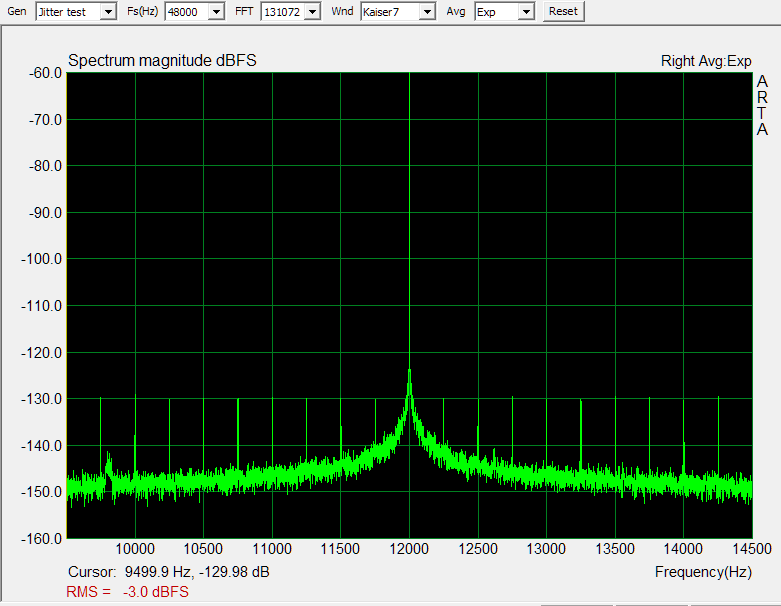The image size is (781, 606).
Task: Open the Avg averaging mode dropdown
Action: [x=526, y=11]
